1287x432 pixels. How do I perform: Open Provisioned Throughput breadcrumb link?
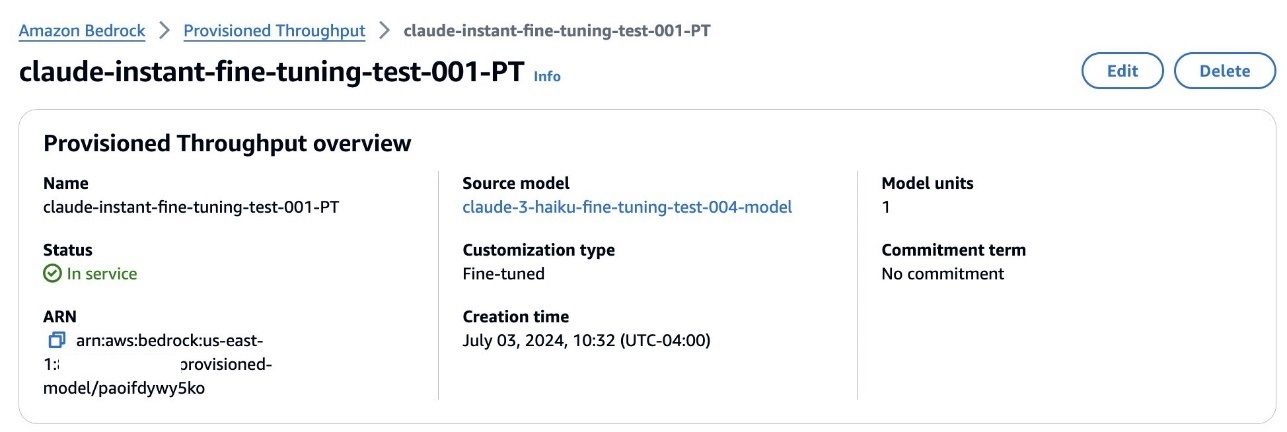click(x=274, y=31)
